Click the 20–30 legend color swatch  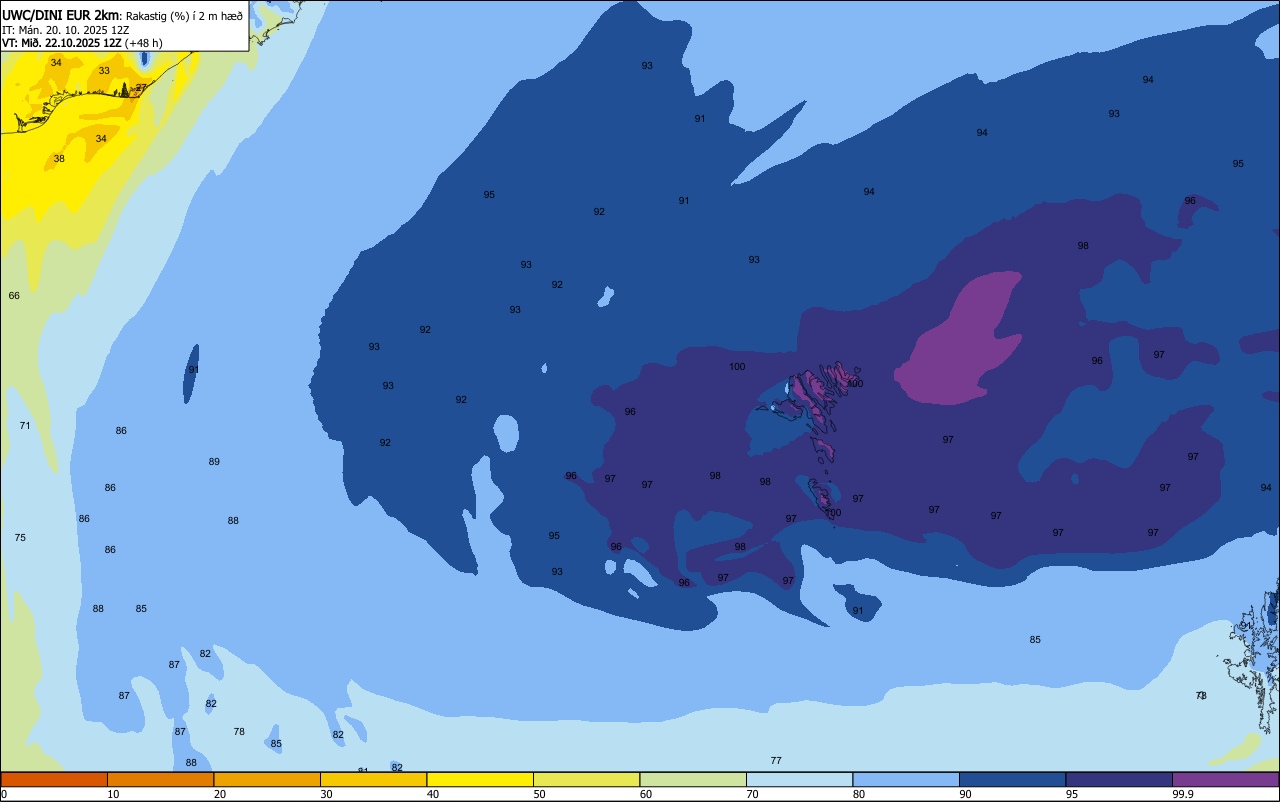coord(267,779)
